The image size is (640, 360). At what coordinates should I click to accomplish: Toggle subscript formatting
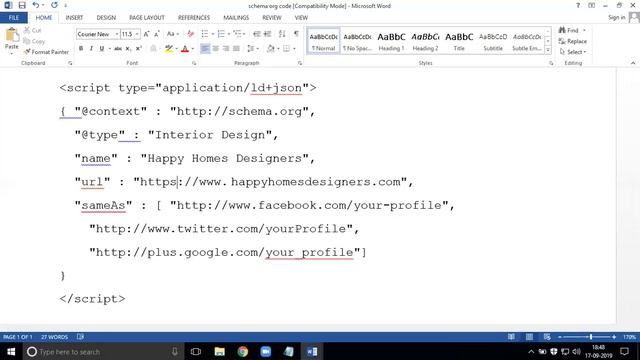[x=128, y=49]
